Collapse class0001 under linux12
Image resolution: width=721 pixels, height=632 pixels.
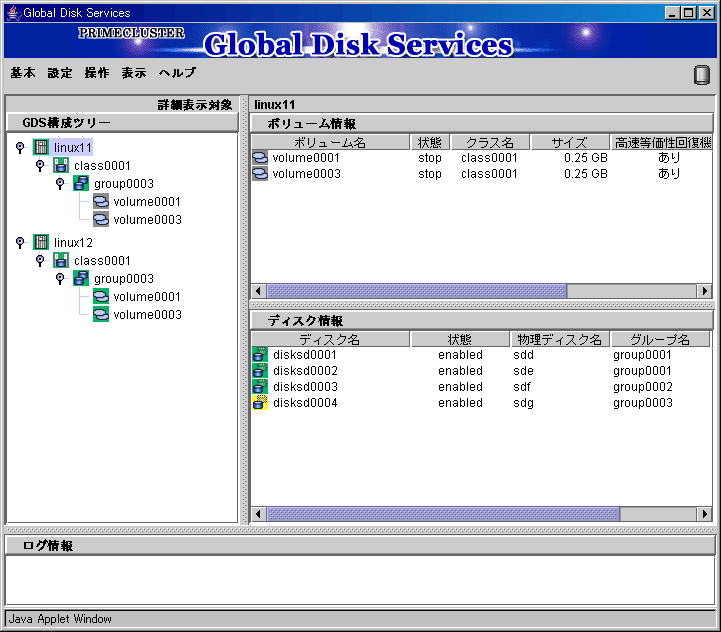pyautogui.click(x=40, y=260)
